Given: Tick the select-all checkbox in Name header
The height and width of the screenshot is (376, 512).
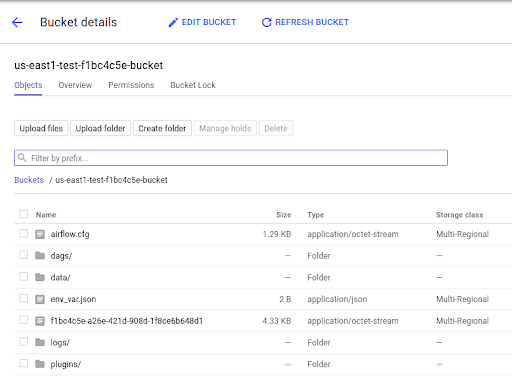Looking at the screenshot, I should tap(24, 214).
